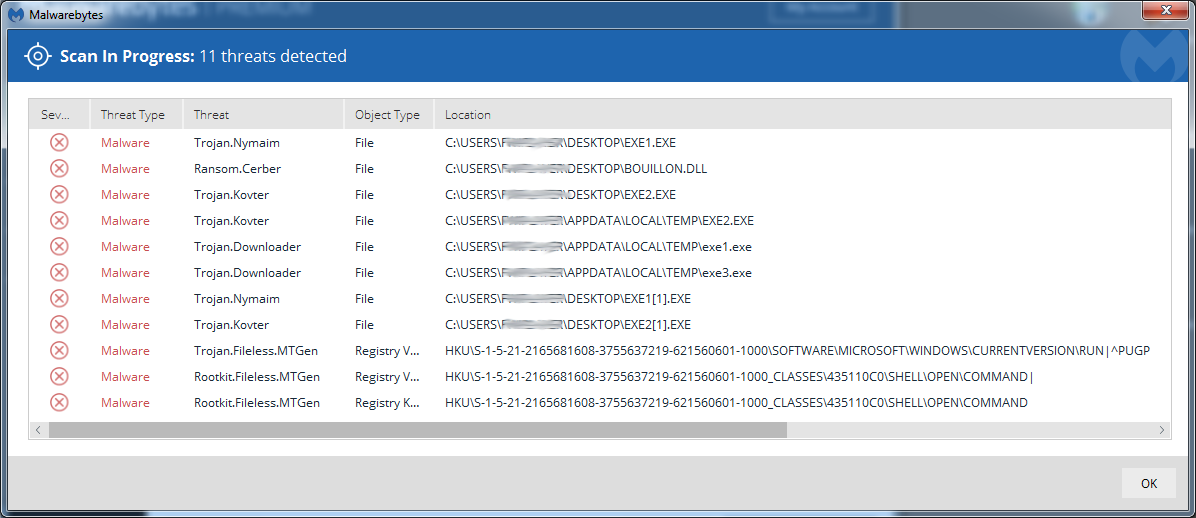Image resolution: width=1196 pixels, height=518 pixels.
Task: Click severity icon for EXE2[1].EXE row
Action: coord(59,324)
